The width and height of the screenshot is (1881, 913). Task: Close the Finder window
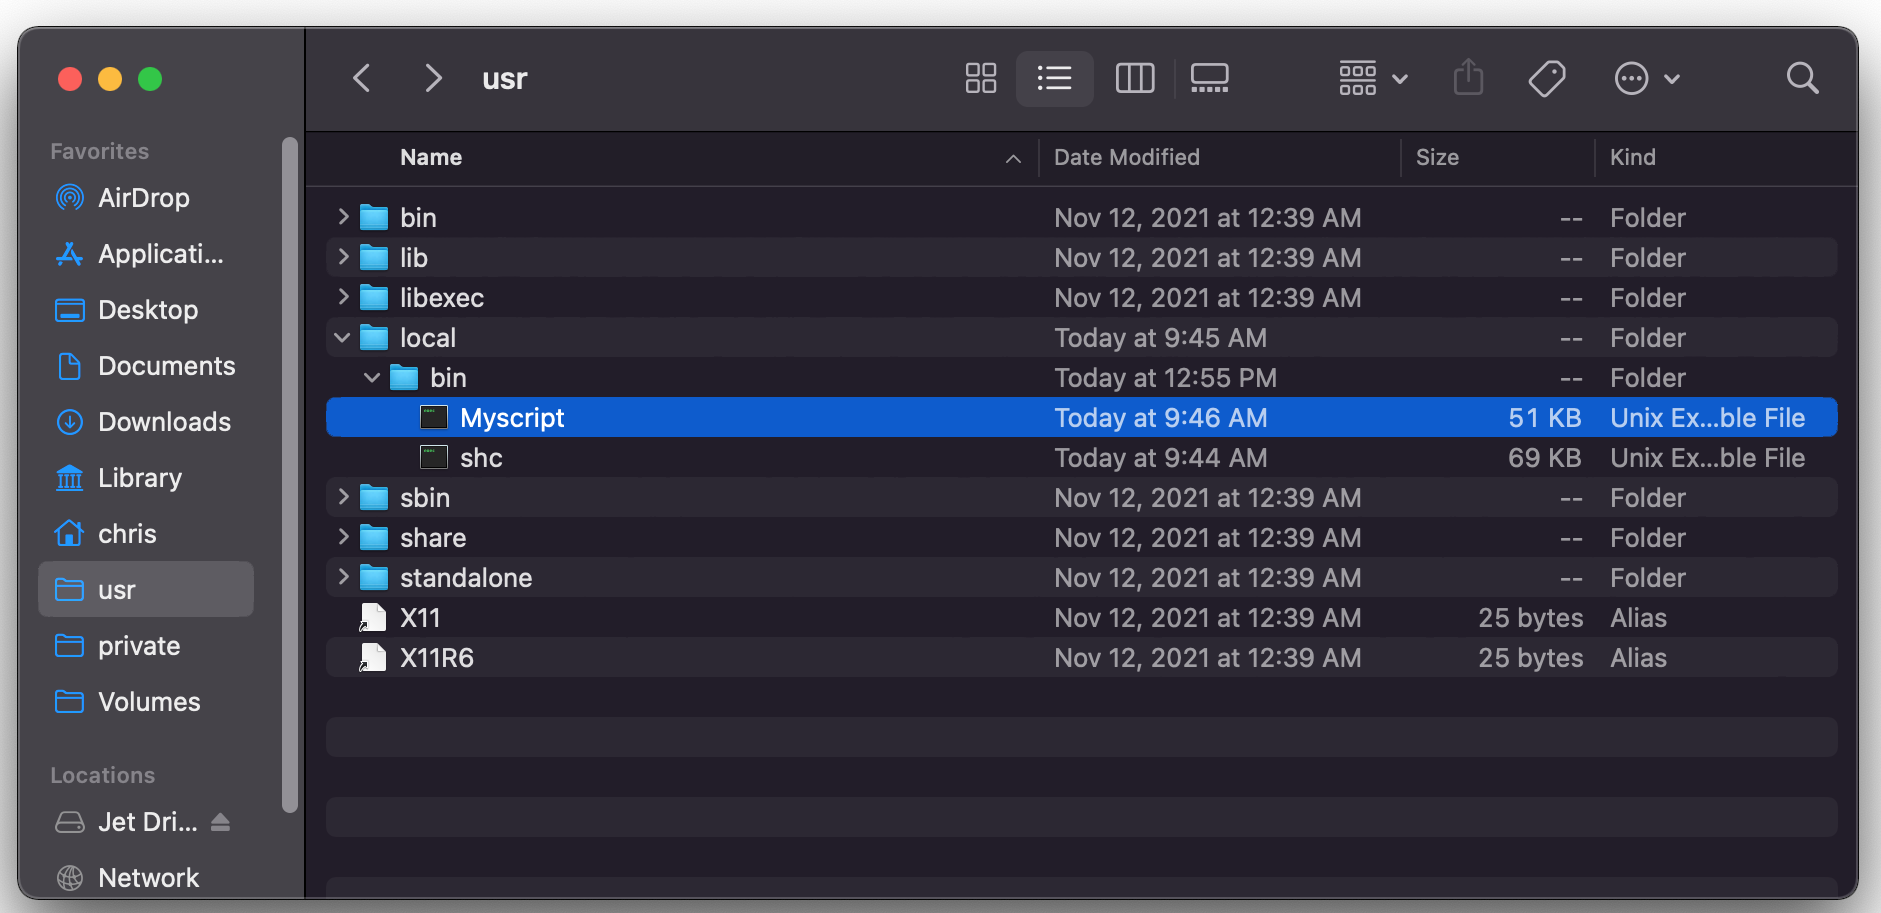[70, 79]
